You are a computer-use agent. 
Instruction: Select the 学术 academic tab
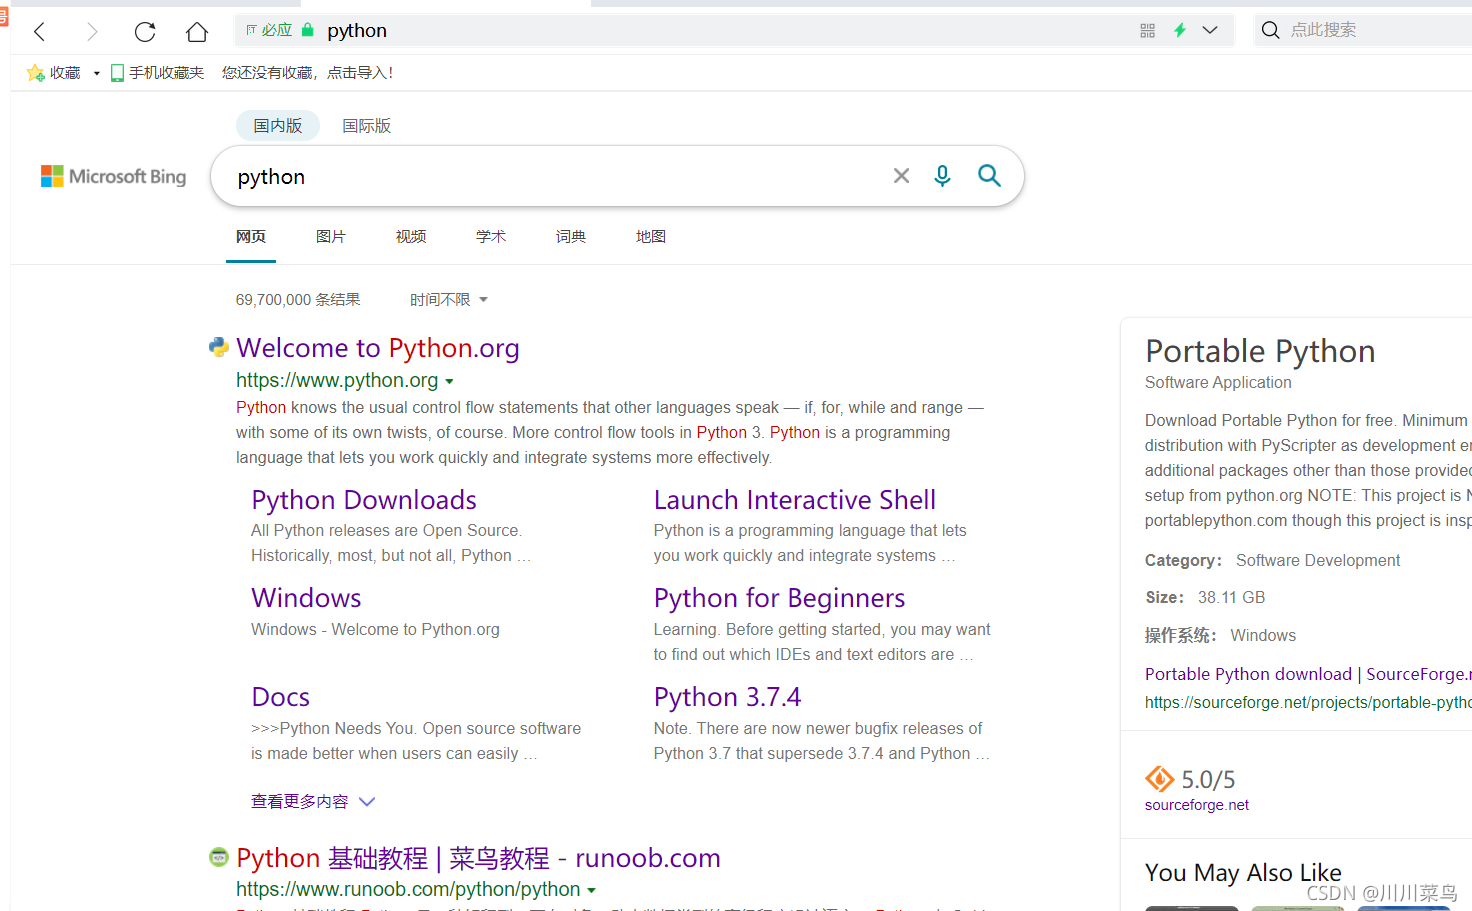pos(491,237)
